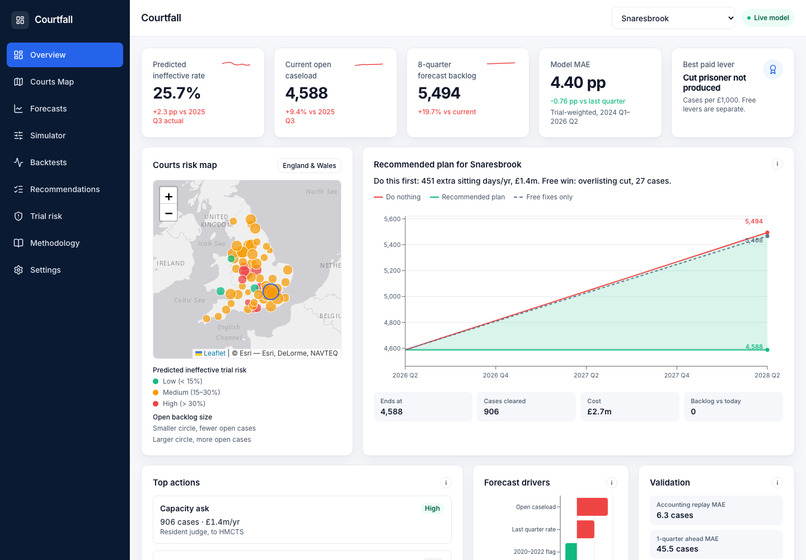Open the Trial risk page
The image size is (806, 560).
pos(65,216)
